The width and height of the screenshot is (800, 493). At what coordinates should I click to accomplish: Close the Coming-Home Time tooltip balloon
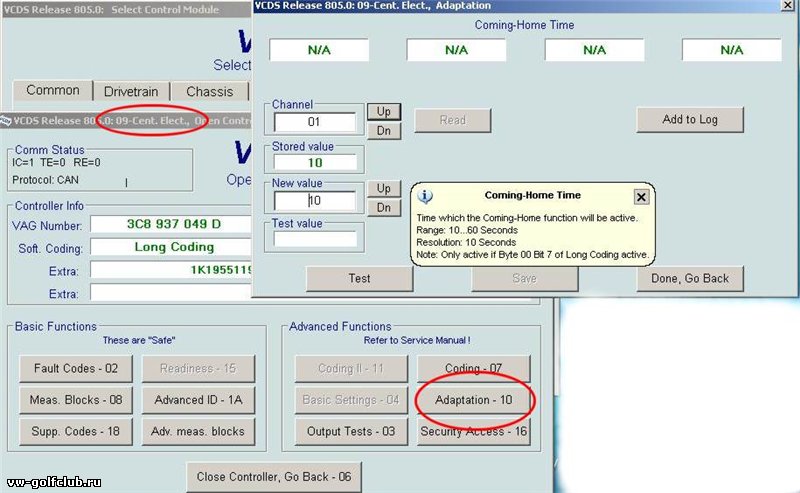coord(641,196)
